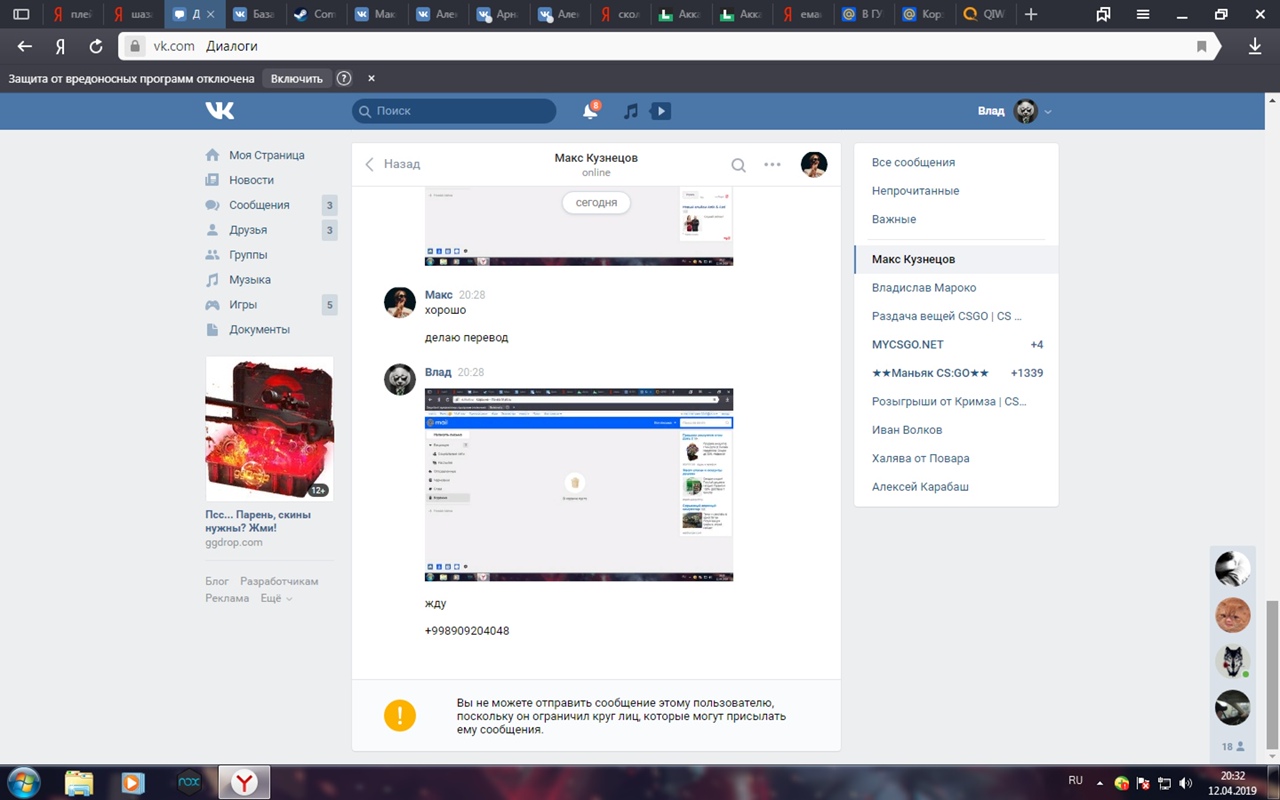
Task: Open the browser hamburger menu
Action: pos(1143,14)
